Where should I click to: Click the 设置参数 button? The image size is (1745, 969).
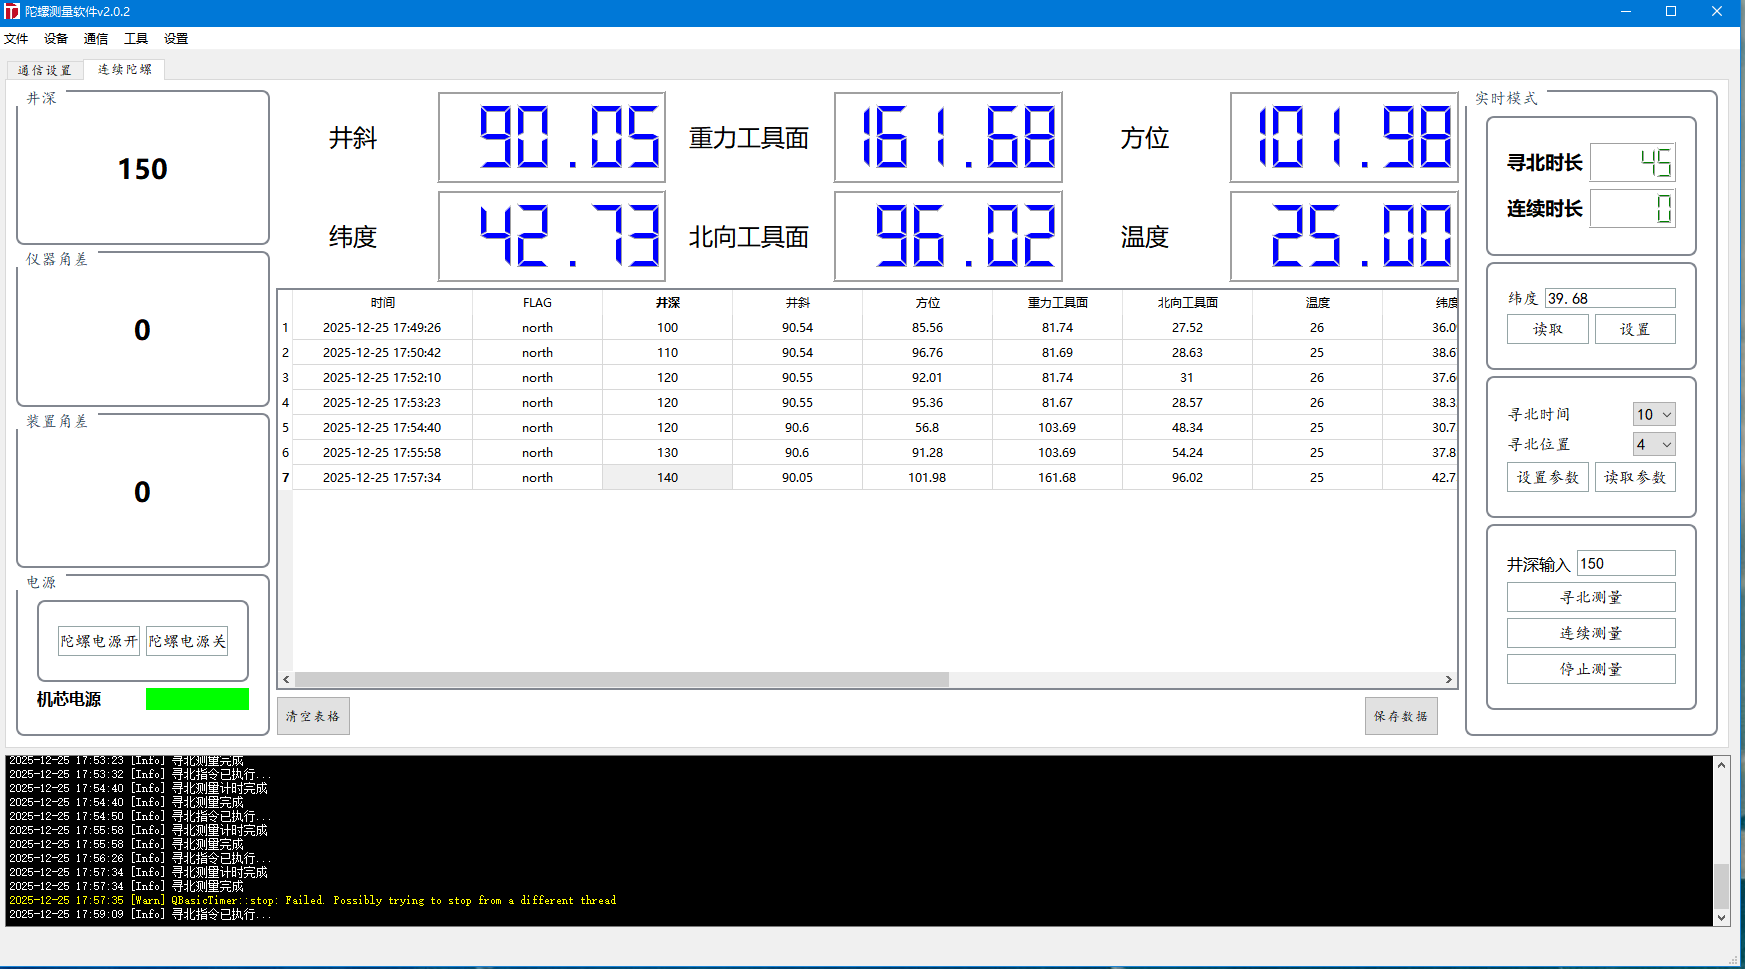[x=1547, y=477]
